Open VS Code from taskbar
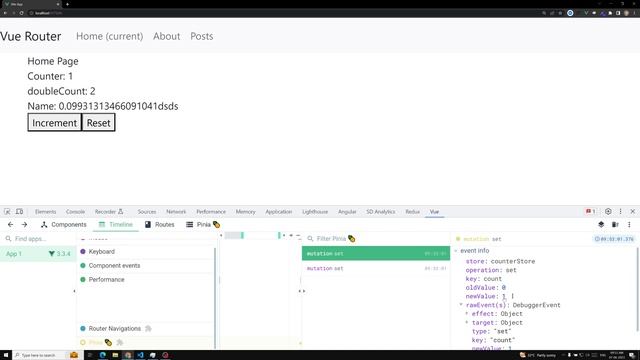 click(140, 355)
